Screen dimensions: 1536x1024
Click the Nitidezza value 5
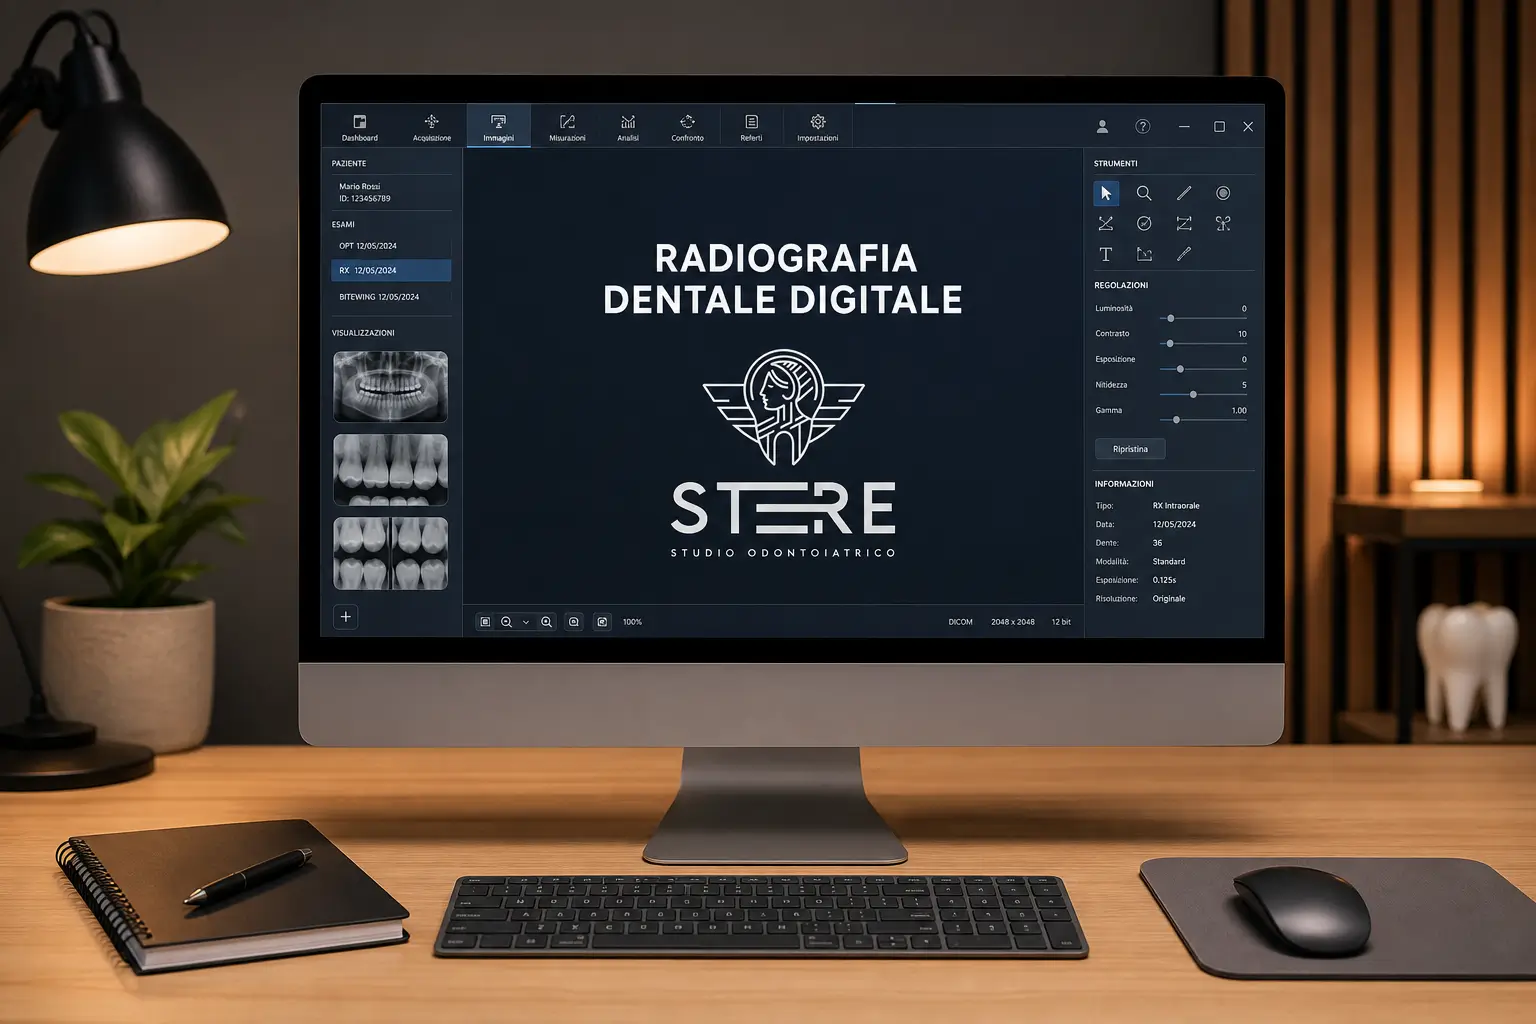tap(1244, 385)
